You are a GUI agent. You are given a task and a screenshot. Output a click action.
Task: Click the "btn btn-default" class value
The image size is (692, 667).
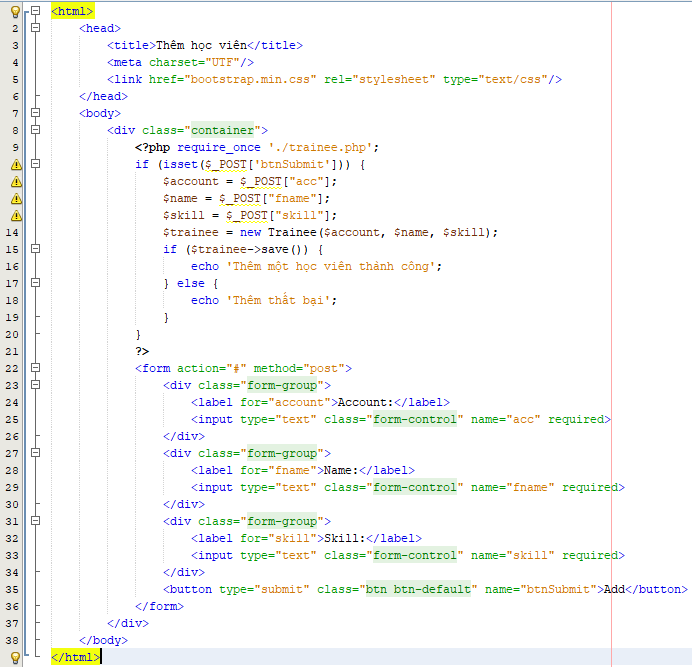coord(418,590)
